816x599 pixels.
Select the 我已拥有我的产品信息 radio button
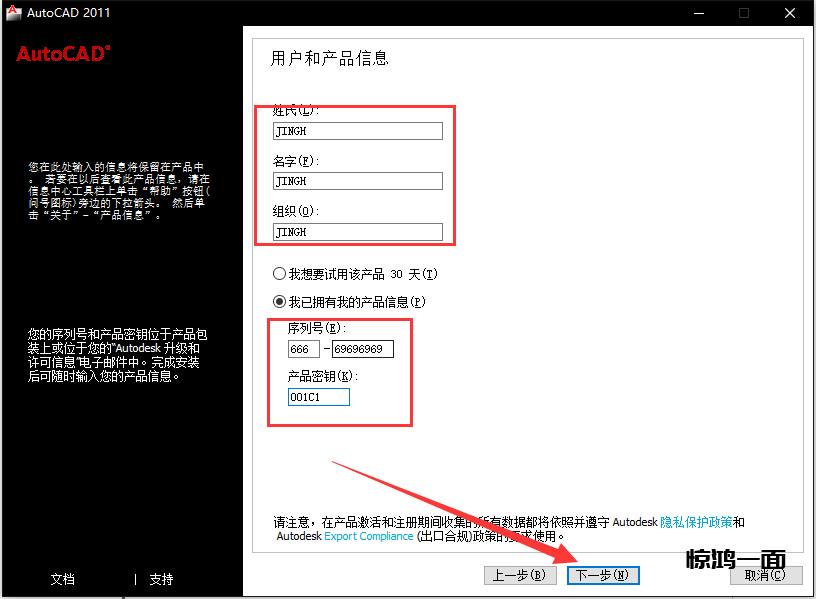coord(279,301)
